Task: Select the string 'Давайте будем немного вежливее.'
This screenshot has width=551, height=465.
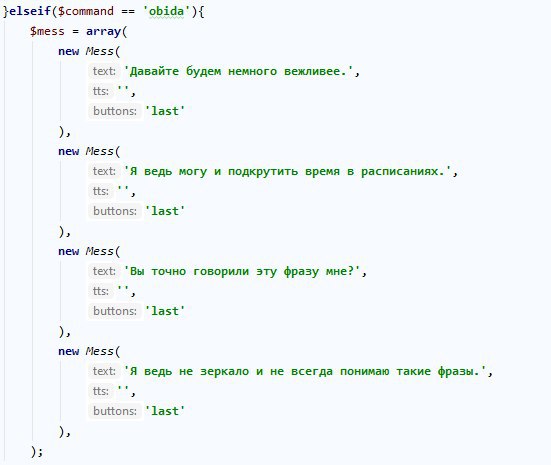Action: 238,71
